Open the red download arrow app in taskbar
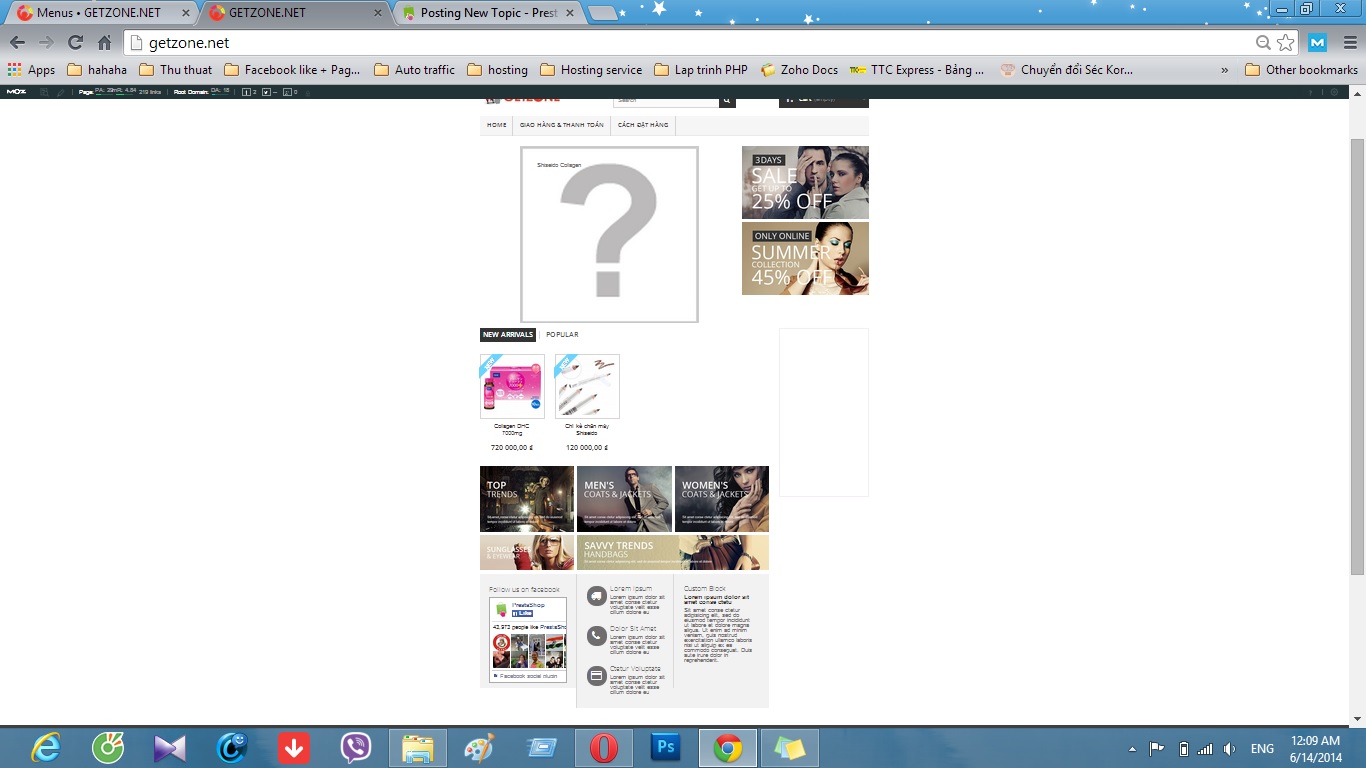This screenshot has height=768, width=1366. click(293, 748)
